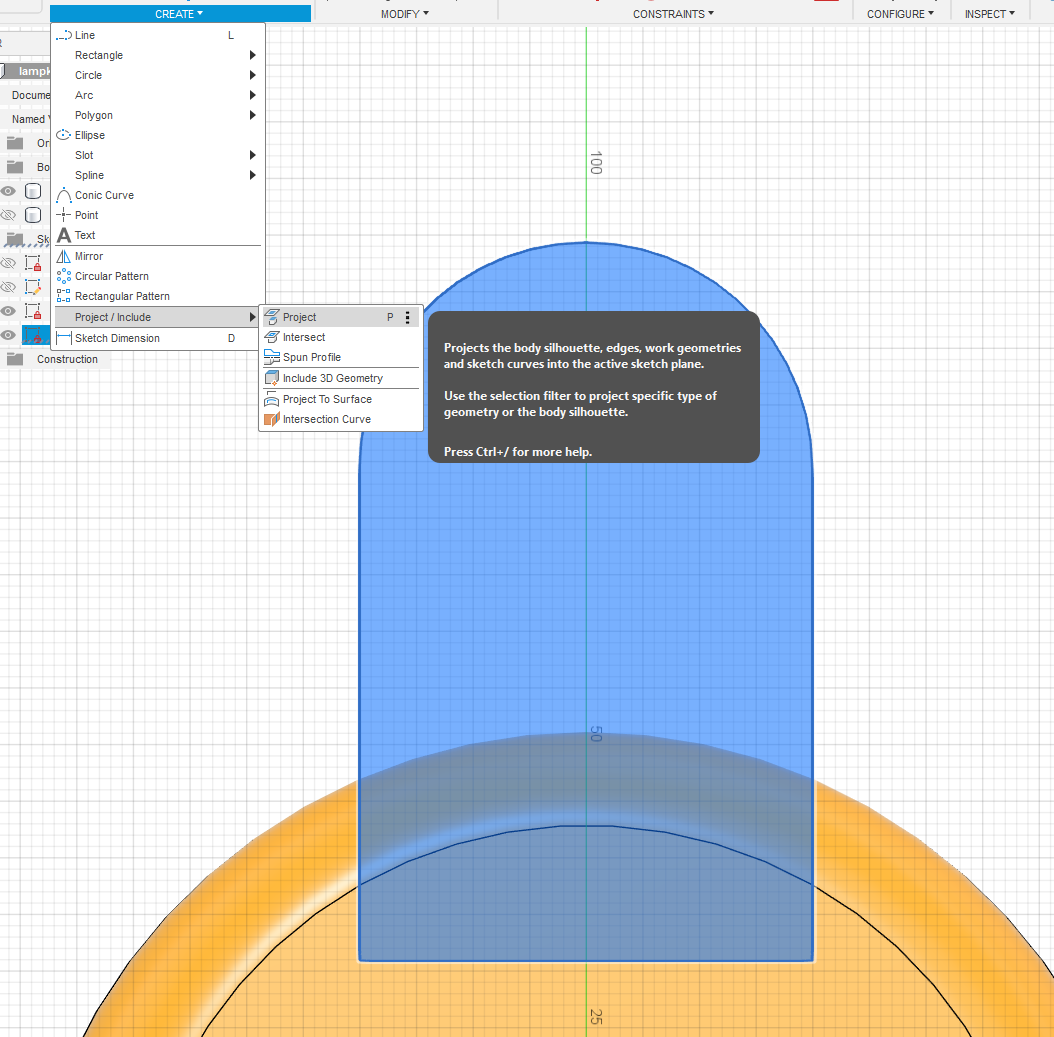
Task: Choose the Ellipse tool icon
Action: [x=64, y=135]
